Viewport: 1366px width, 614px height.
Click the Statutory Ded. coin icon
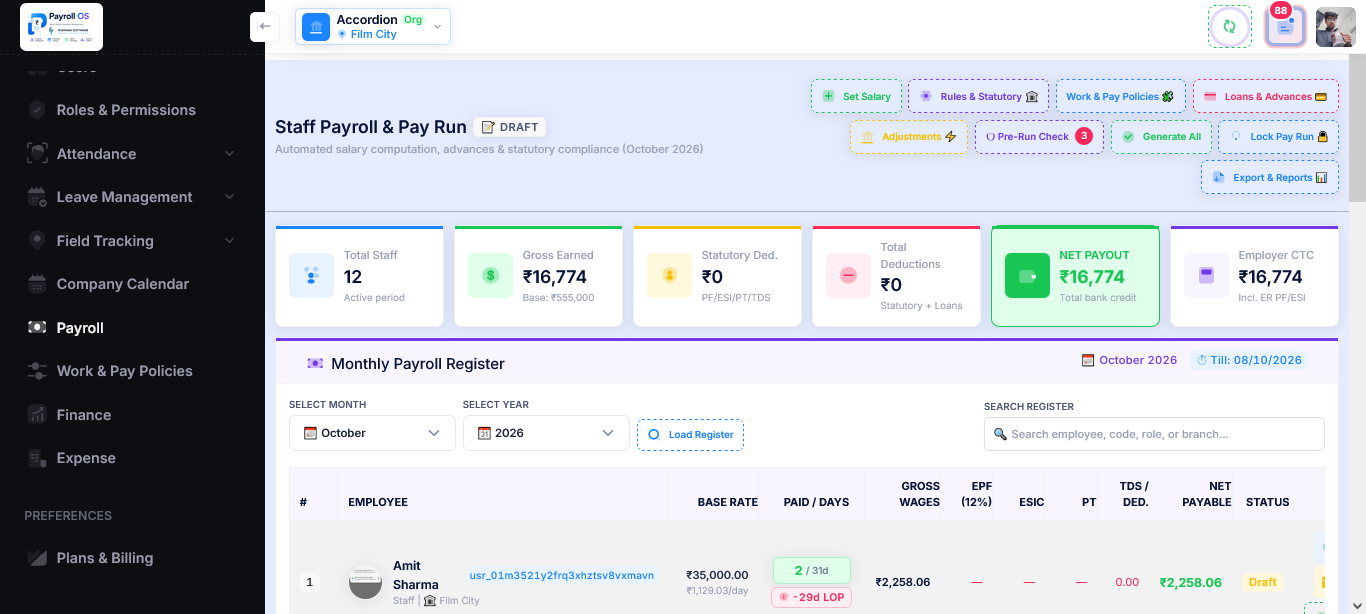coord(669,276)
